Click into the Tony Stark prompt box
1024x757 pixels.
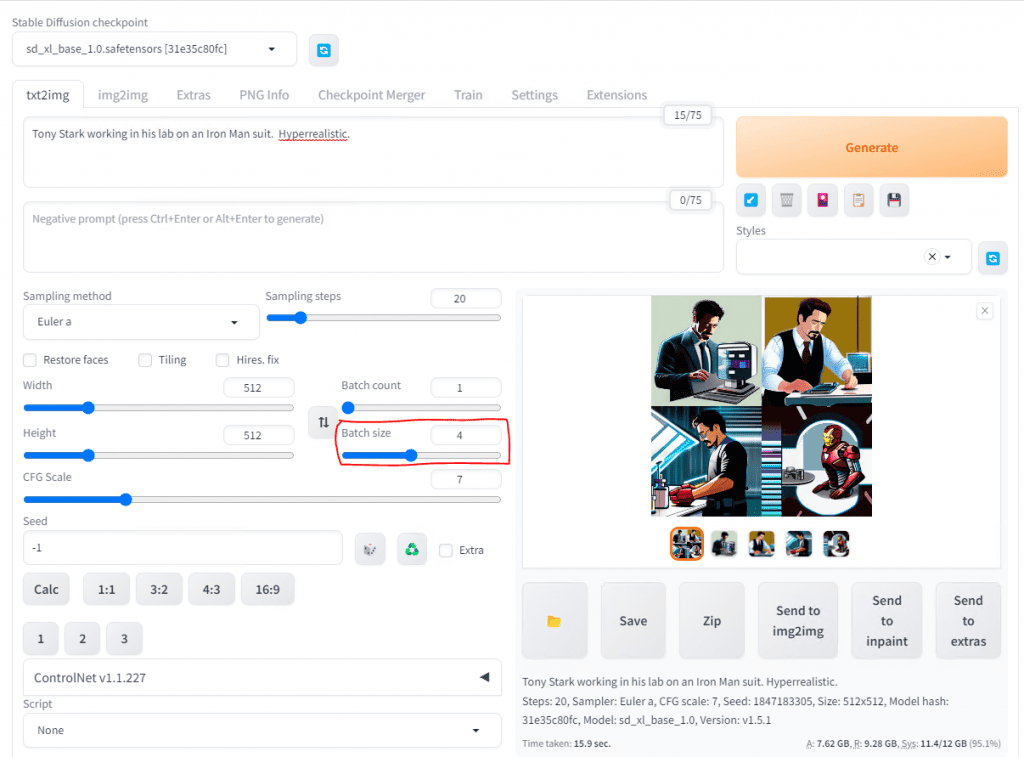tap(374, 152)
